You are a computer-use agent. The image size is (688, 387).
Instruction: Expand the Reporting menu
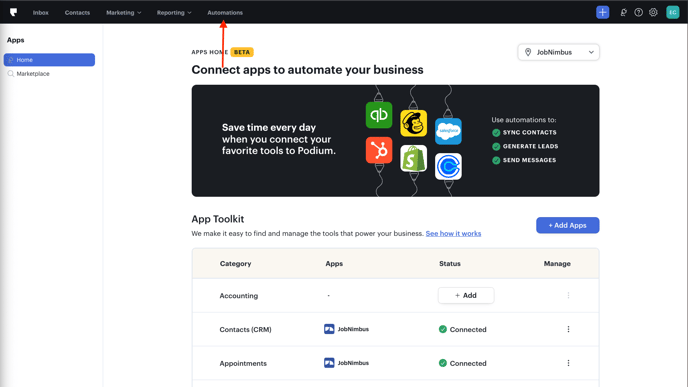tap(174, 13)
